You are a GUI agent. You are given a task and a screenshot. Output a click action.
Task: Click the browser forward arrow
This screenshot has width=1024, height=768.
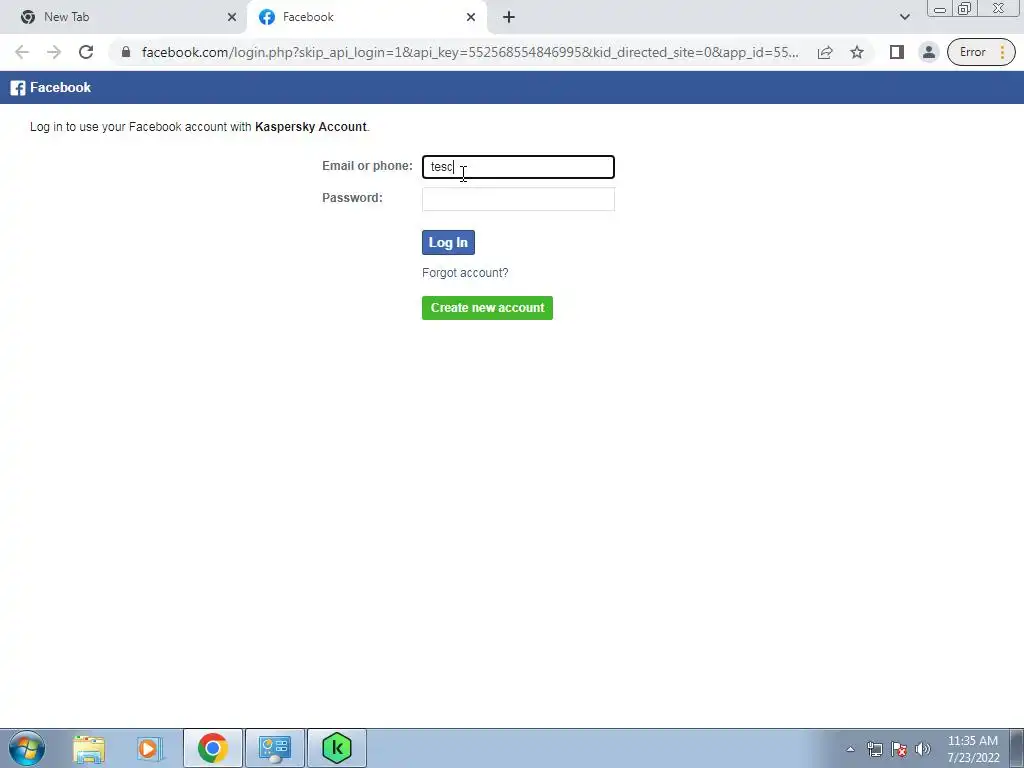[54, 52]
